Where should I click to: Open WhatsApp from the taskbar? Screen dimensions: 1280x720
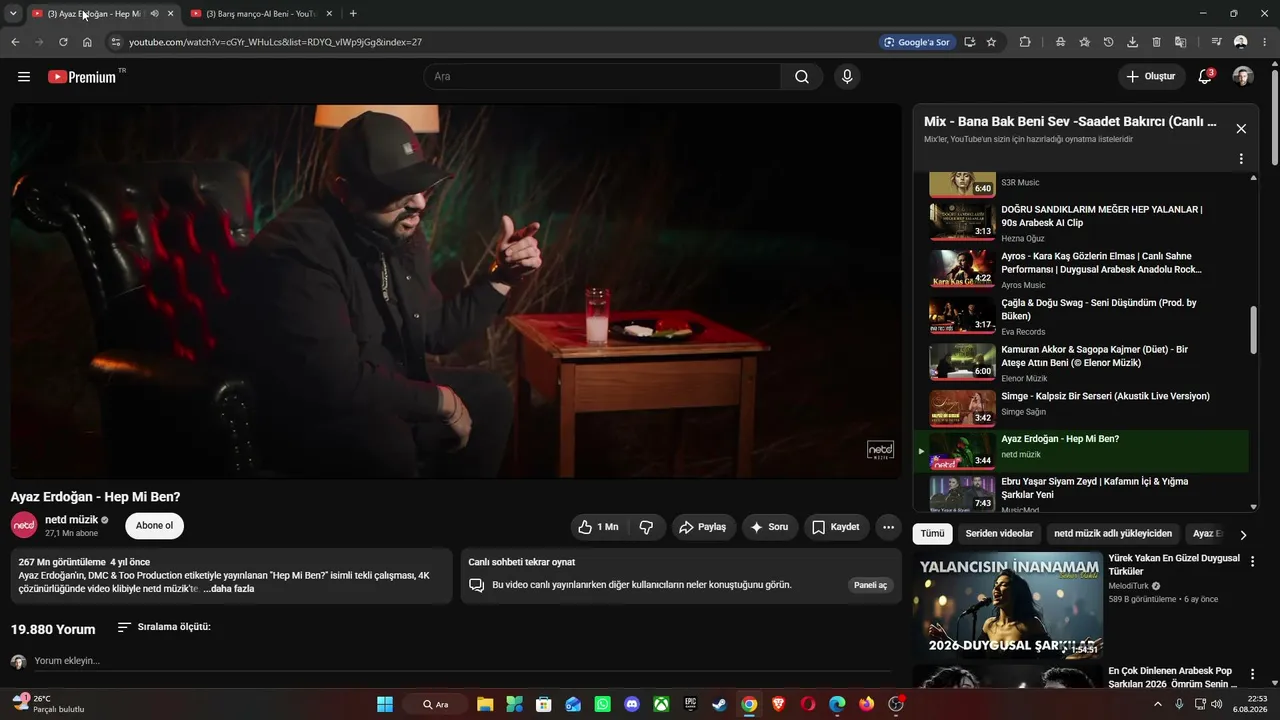click(x=602, y=704)
